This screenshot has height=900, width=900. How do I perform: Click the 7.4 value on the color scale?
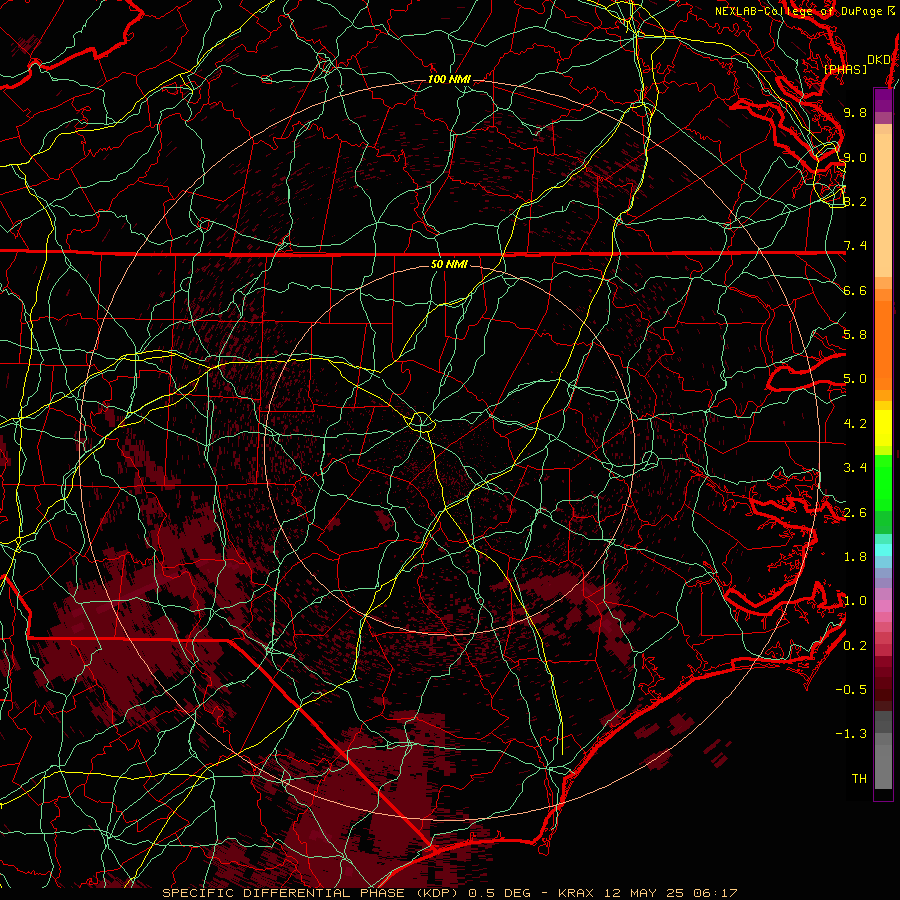(855, 246)
